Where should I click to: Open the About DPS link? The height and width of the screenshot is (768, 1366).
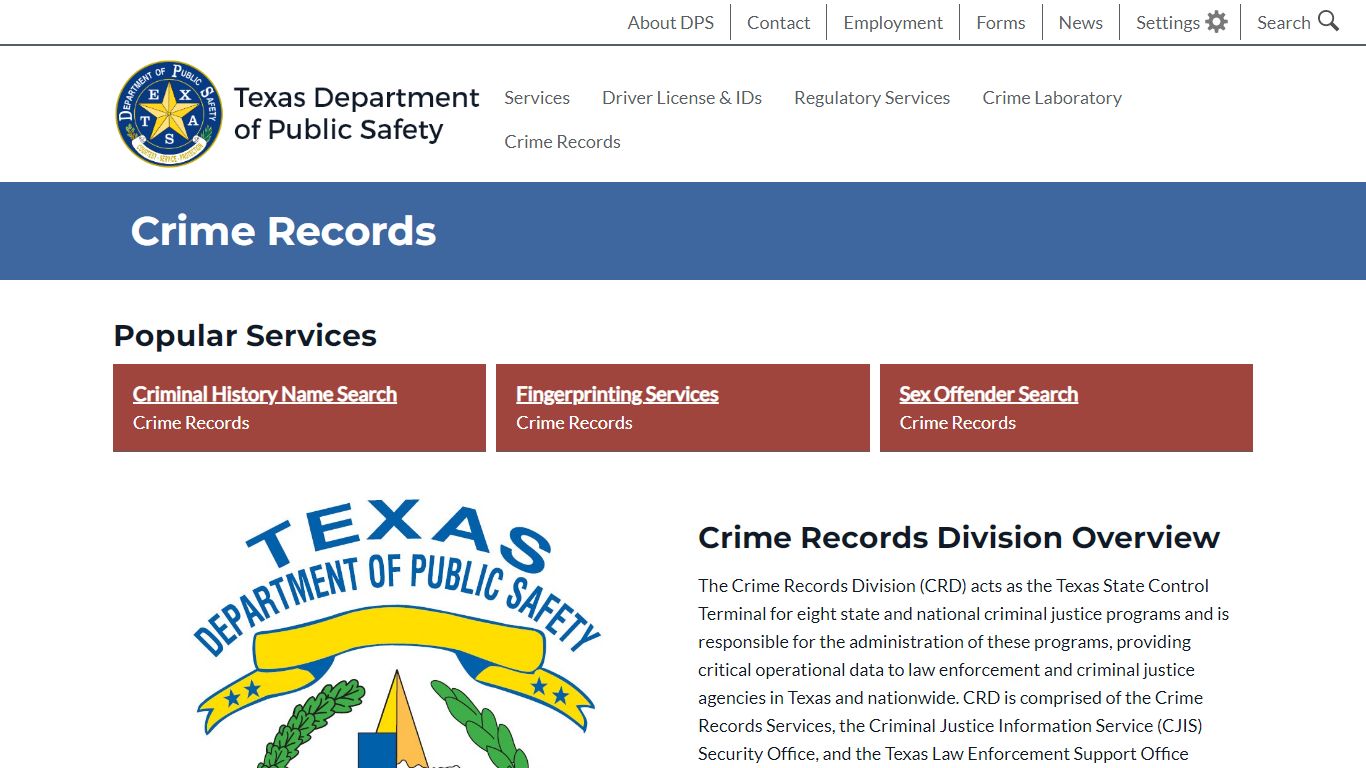coord(671,22)
